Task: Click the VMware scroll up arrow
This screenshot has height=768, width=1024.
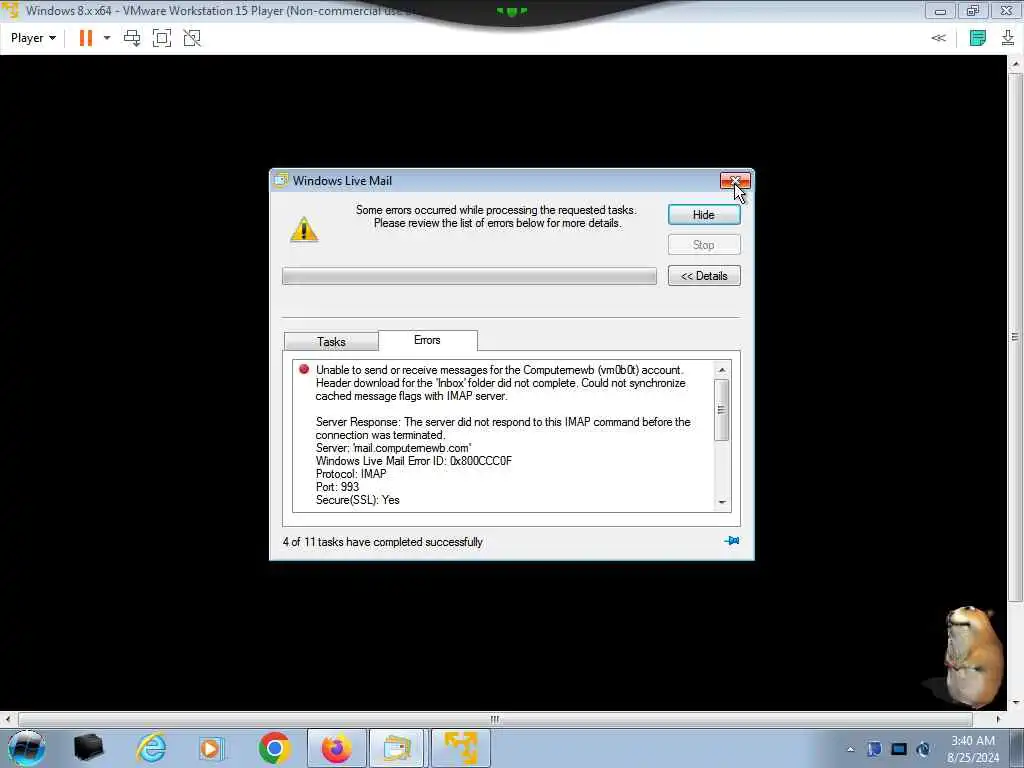Action: (1015, 63)
